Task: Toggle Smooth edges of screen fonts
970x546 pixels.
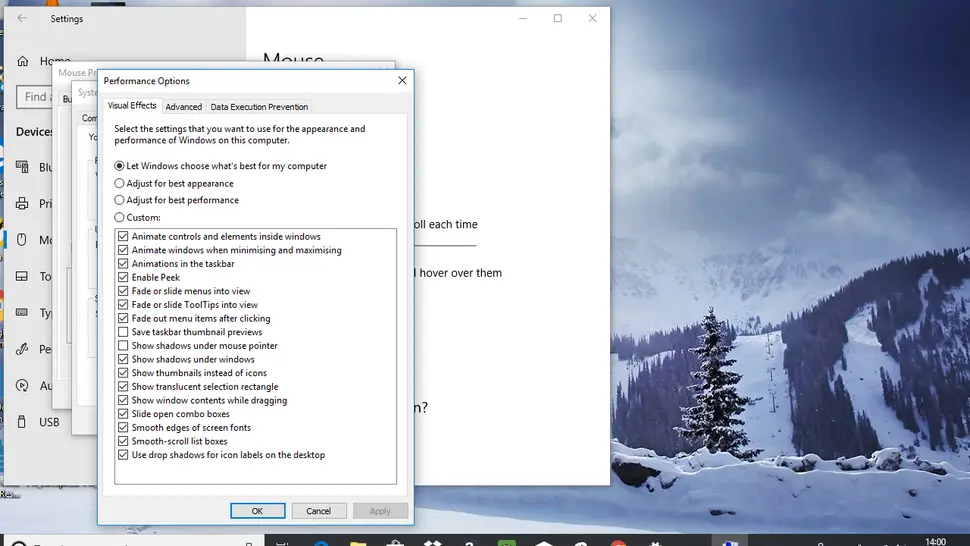Action: (x=123, y=427)
